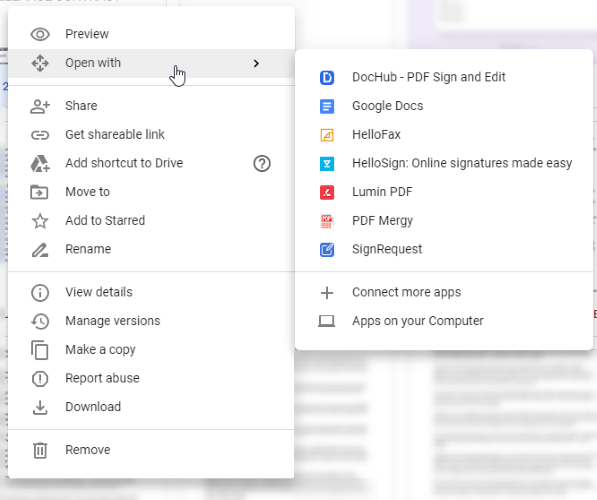
Task: Choose SignRequest in the submenu
Action: coord(444,250)
